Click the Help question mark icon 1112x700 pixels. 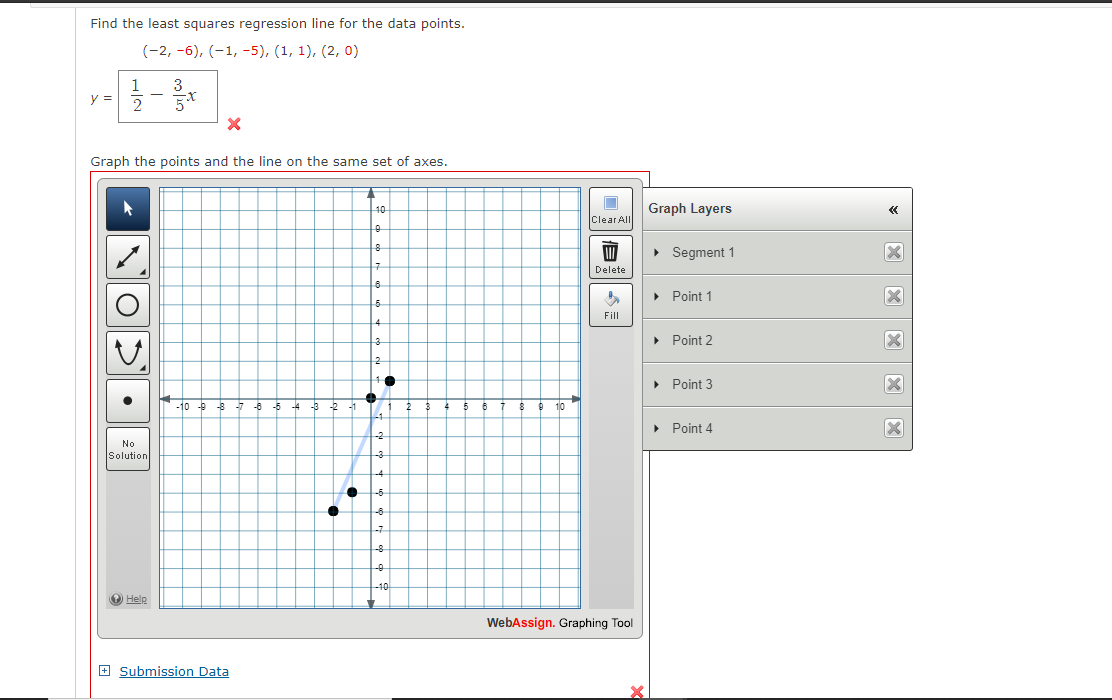pos(116,599)
